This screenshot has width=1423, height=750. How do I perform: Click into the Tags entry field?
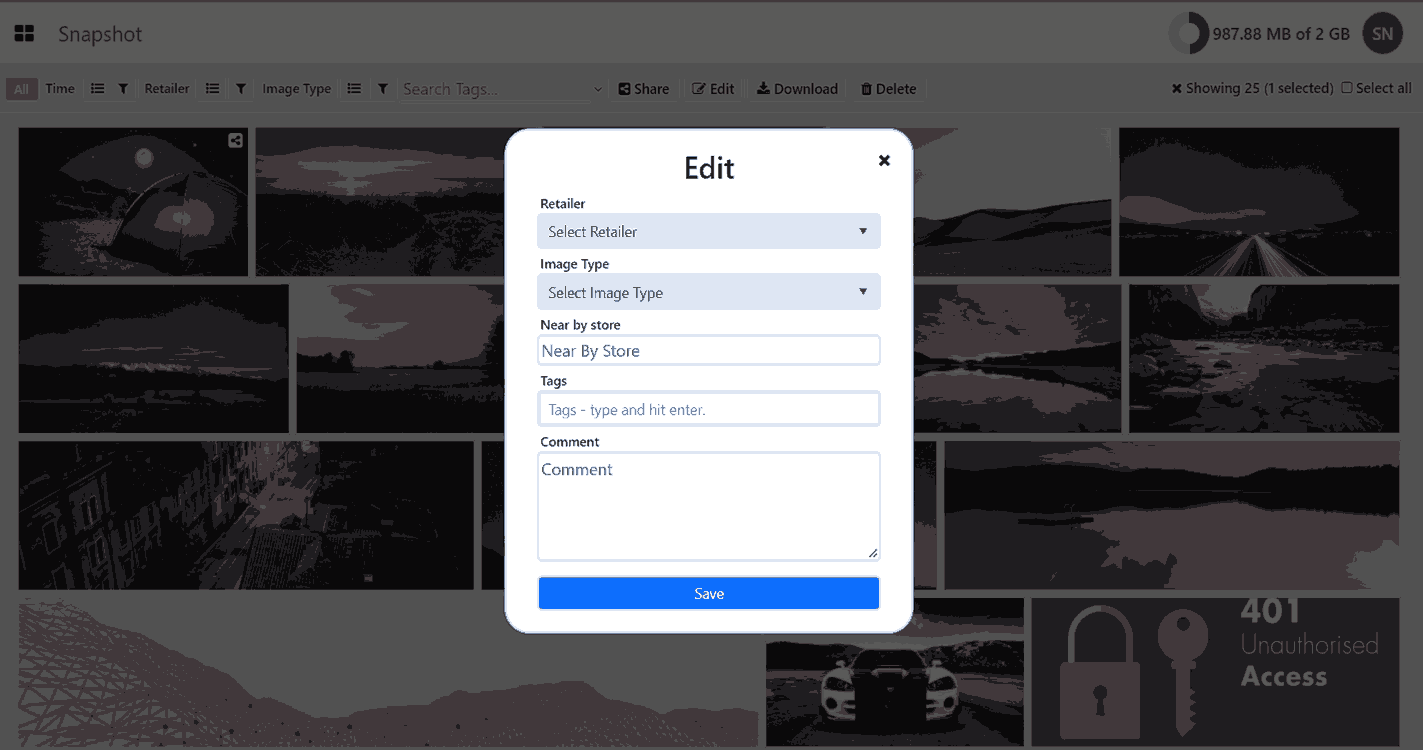tap(709, 409)
